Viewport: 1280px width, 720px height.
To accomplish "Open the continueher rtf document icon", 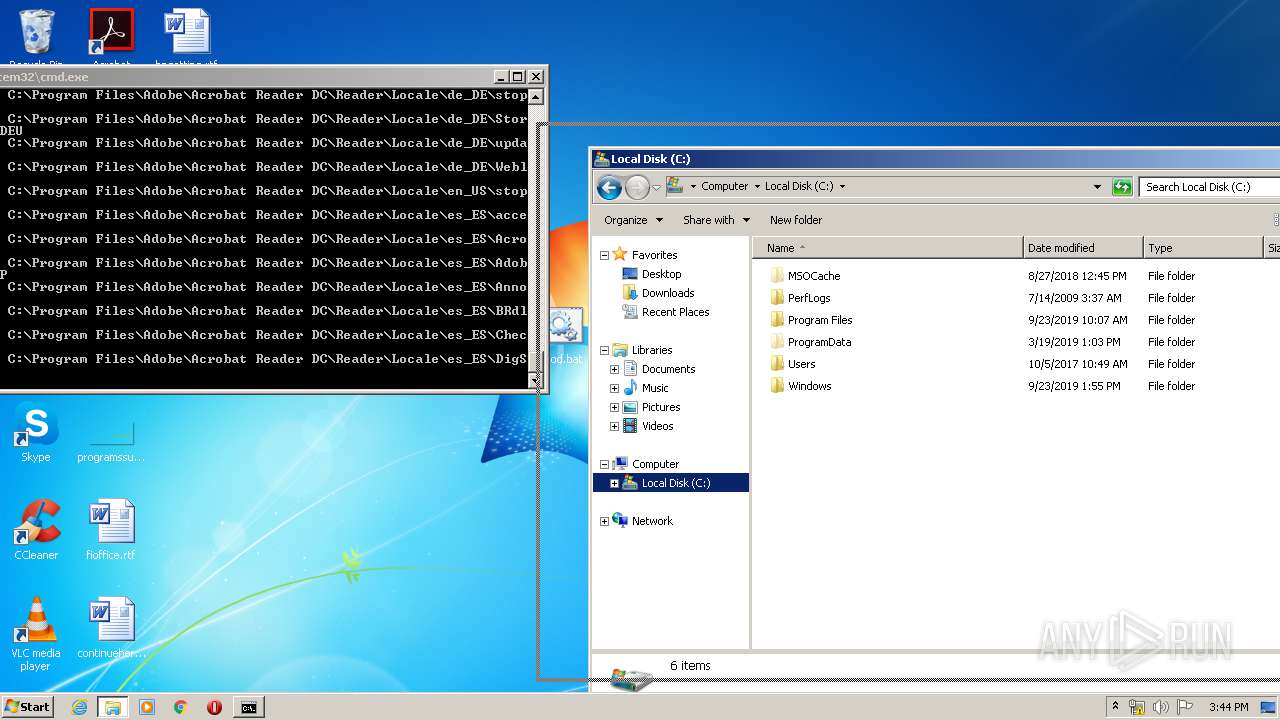I will (111, 628).
